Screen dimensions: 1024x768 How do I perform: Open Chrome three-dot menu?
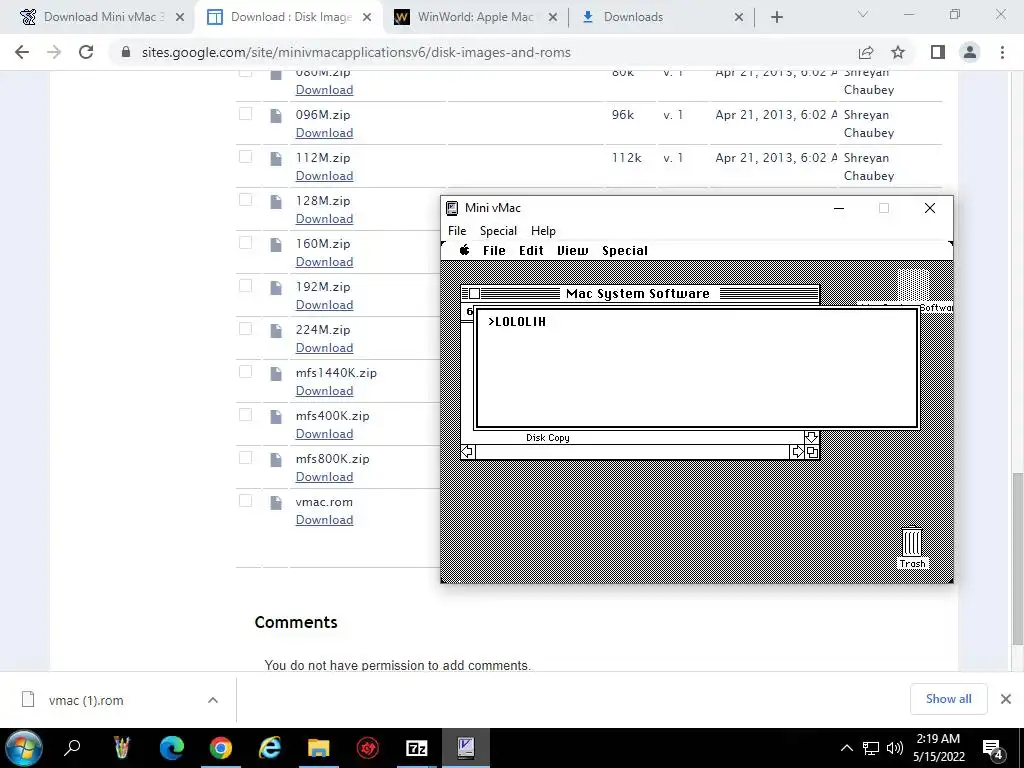pyautogui.click(x=1002, y=52)
